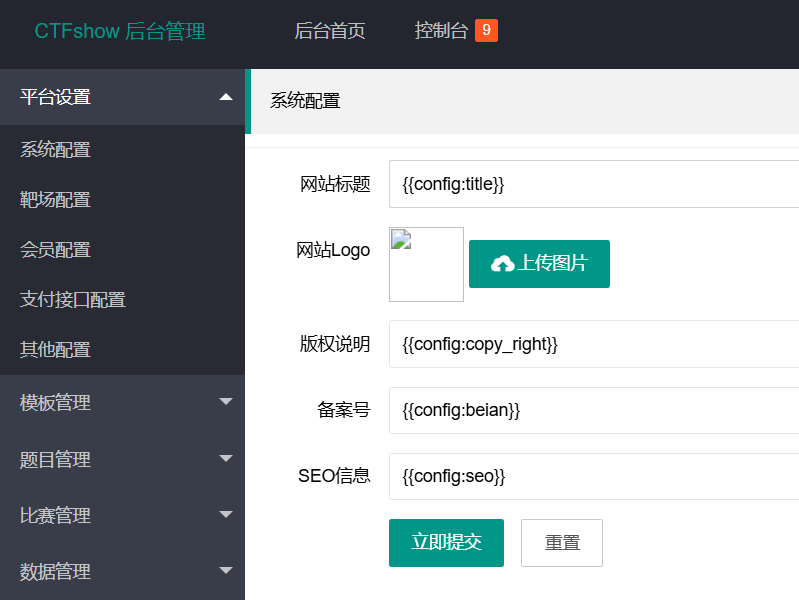Open 其他配置 in the sidebar
This screenshot has width=799, height=600.
point(56,350)
